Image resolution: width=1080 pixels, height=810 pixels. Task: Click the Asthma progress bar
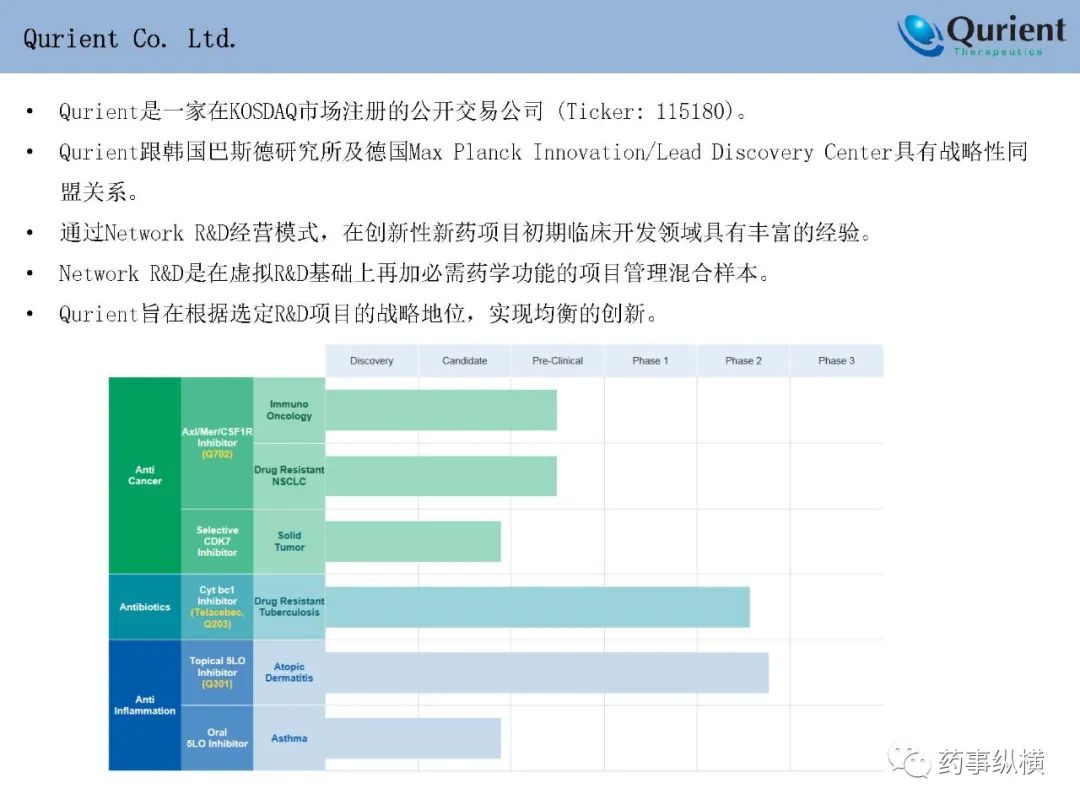point(413,738)
